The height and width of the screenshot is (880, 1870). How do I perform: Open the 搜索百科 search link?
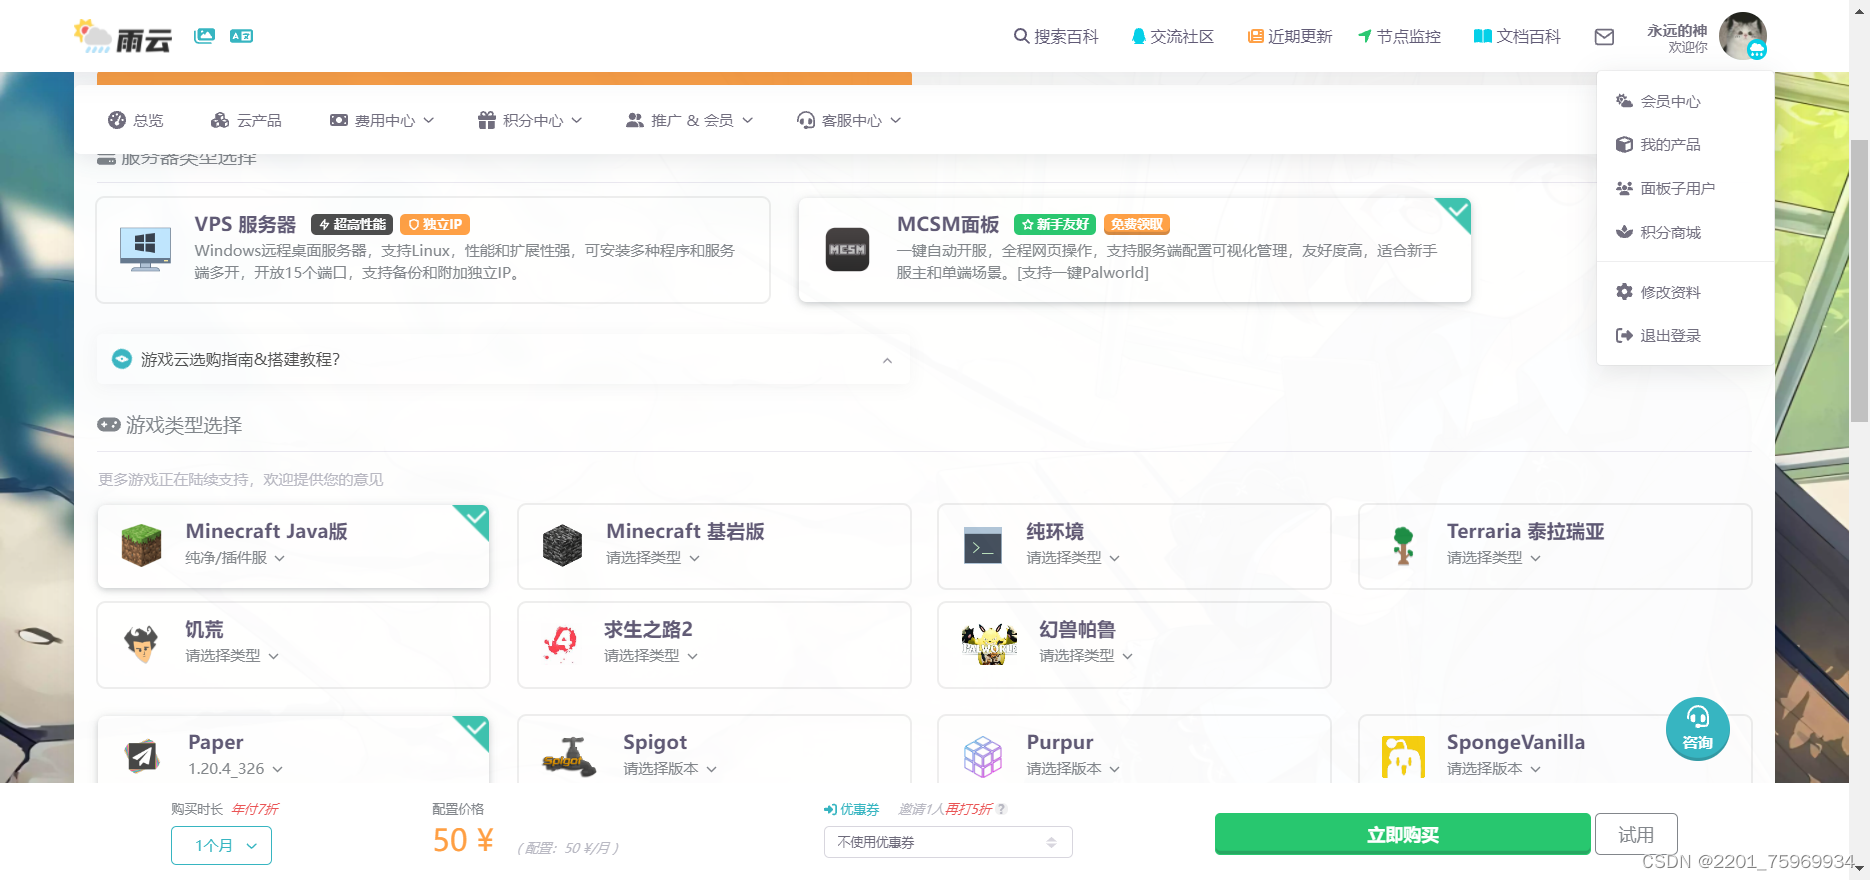coord(1056,36)
